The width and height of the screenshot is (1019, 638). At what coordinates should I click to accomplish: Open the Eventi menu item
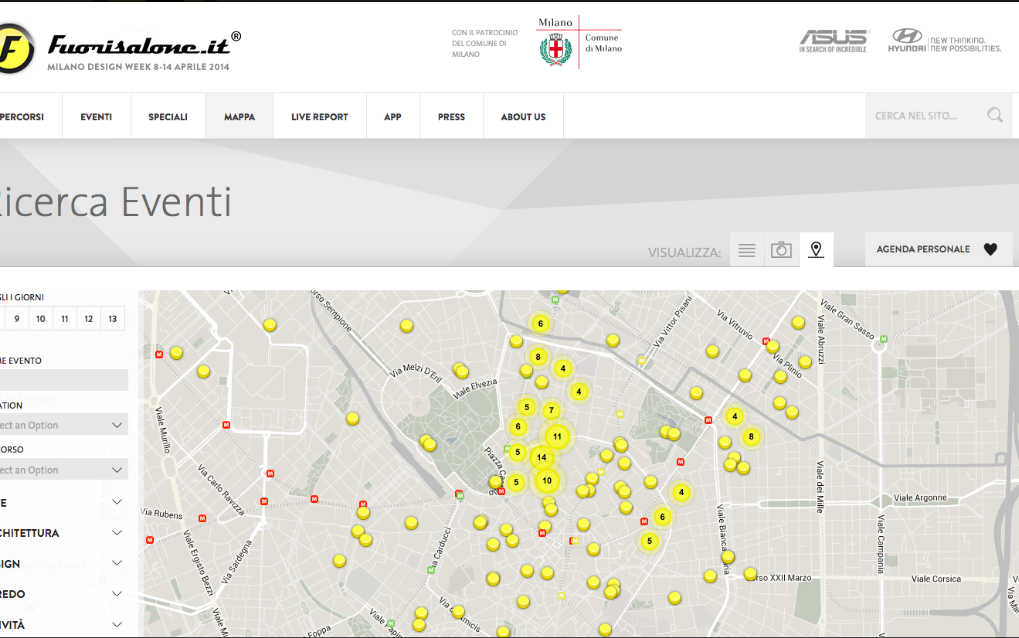tap(96, 117)
